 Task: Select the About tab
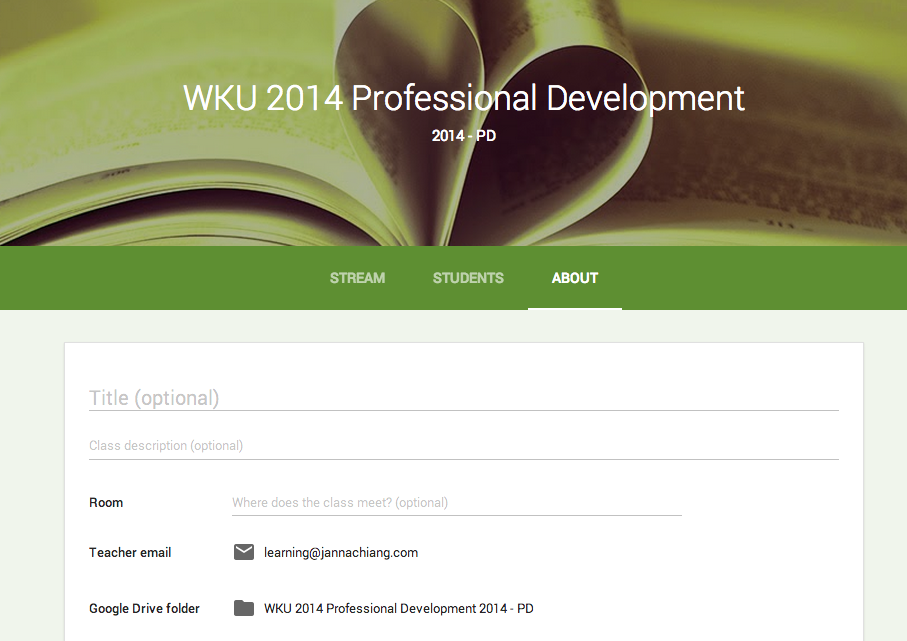(575, 278)
